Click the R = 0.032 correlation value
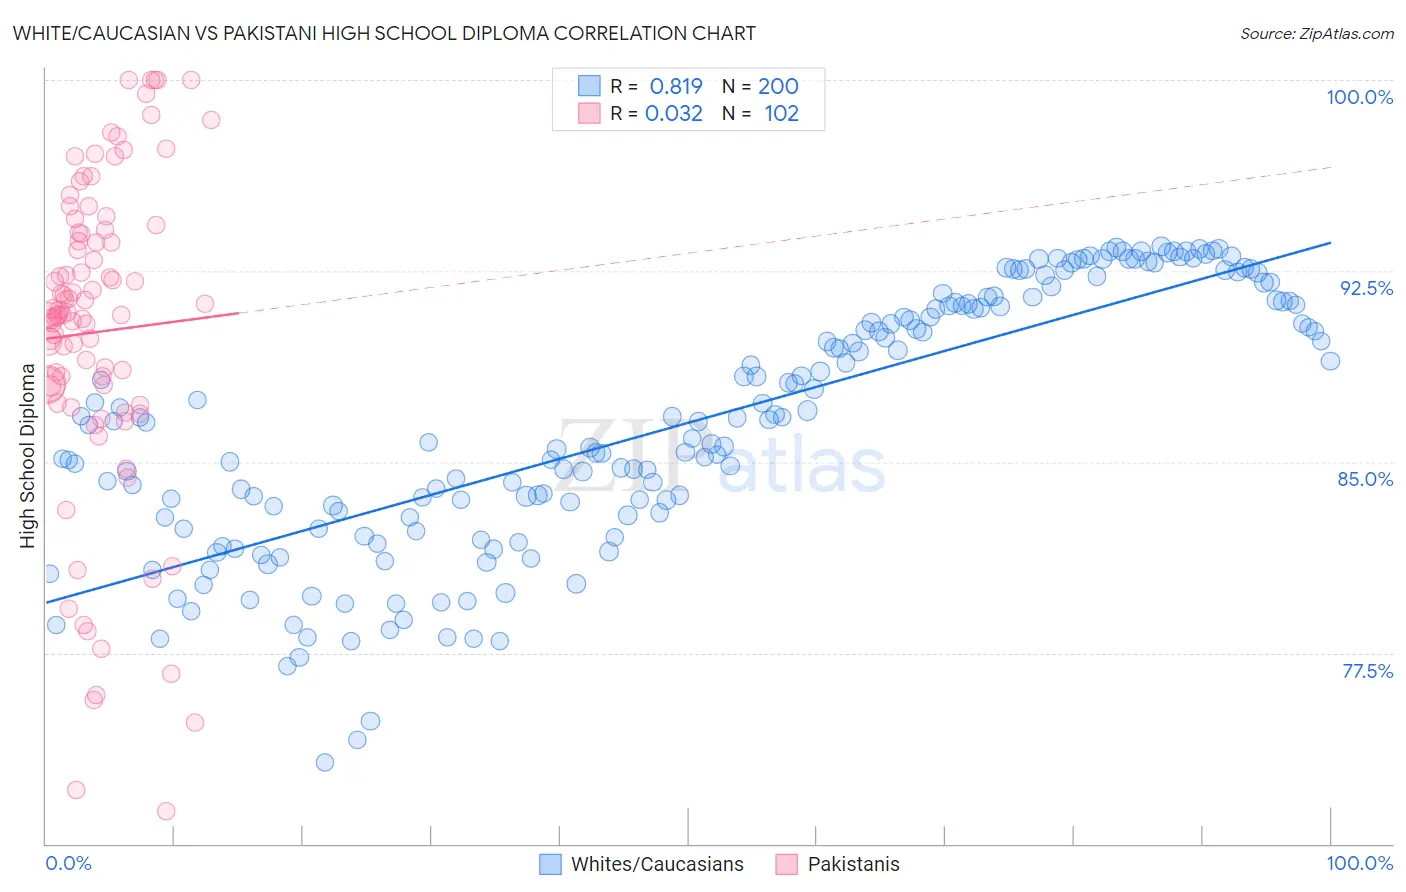This screenshot has width=1406, height=892. pyautogui.click(x=656, y=113)
